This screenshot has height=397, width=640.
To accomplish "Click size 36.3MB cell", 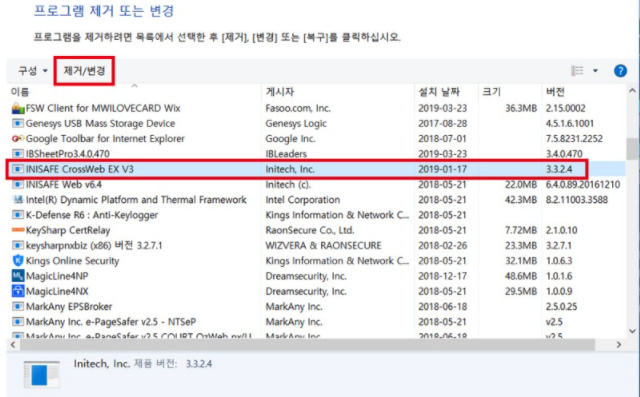I will [521, 109].
